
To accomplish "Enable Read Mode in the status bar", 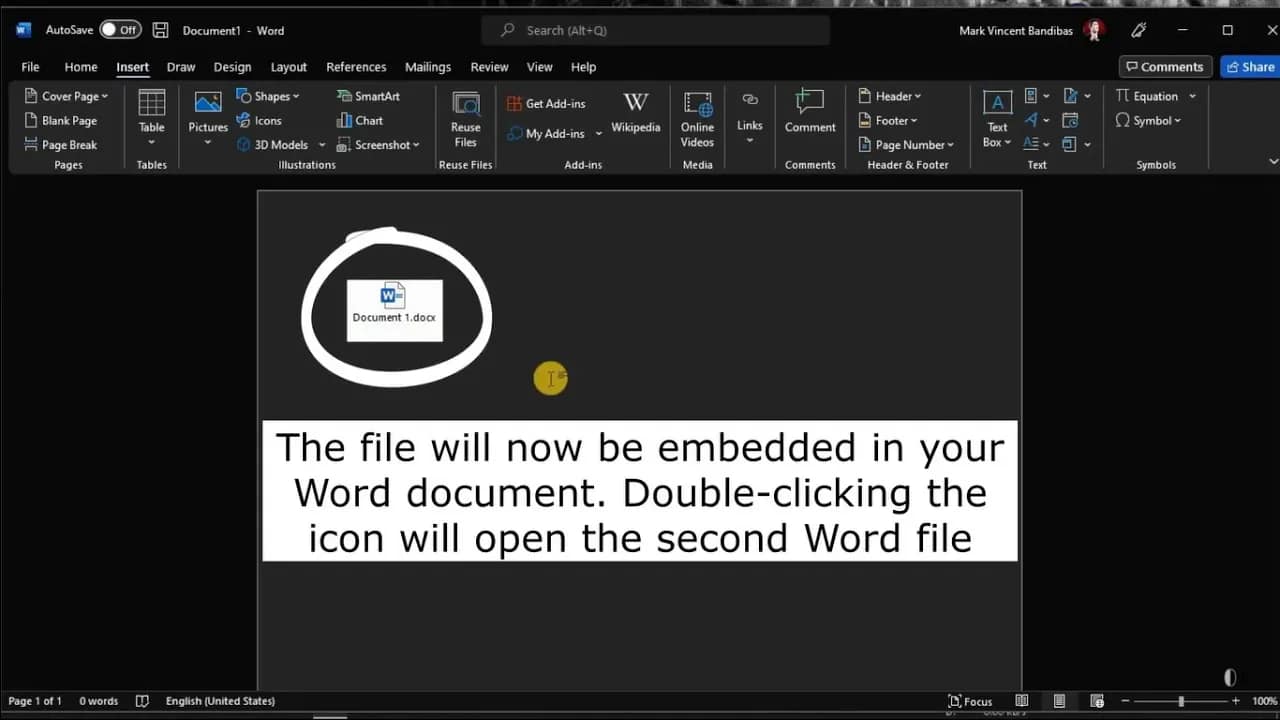I will point(1021,701).
